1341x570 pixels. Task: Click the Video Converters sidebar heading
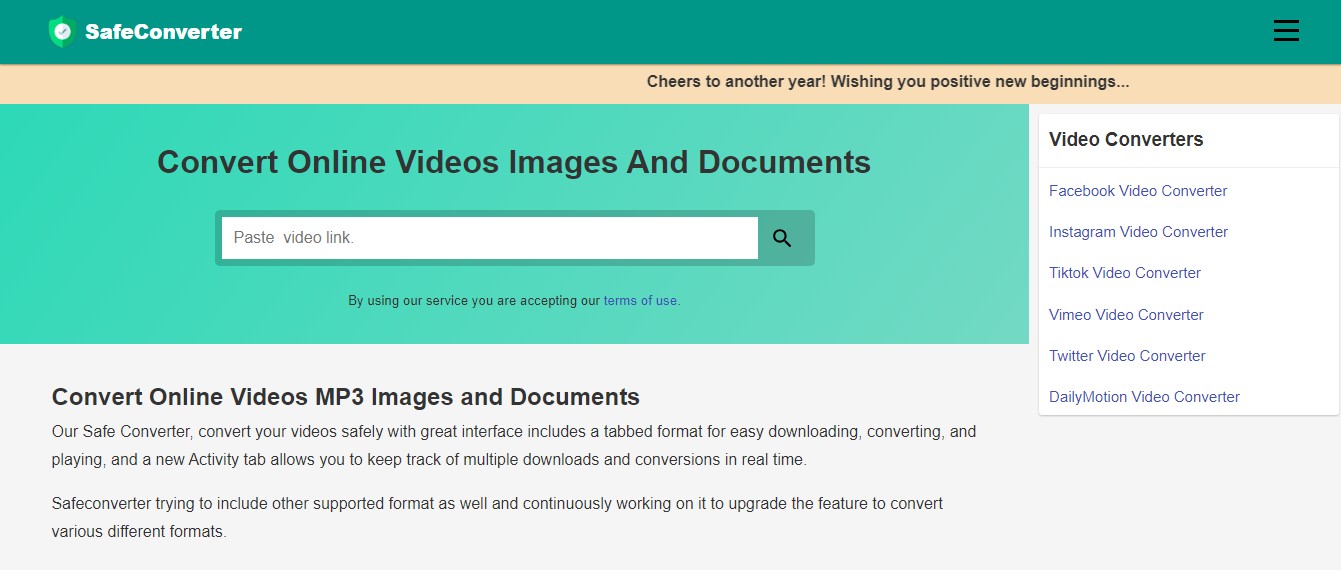1125,140
